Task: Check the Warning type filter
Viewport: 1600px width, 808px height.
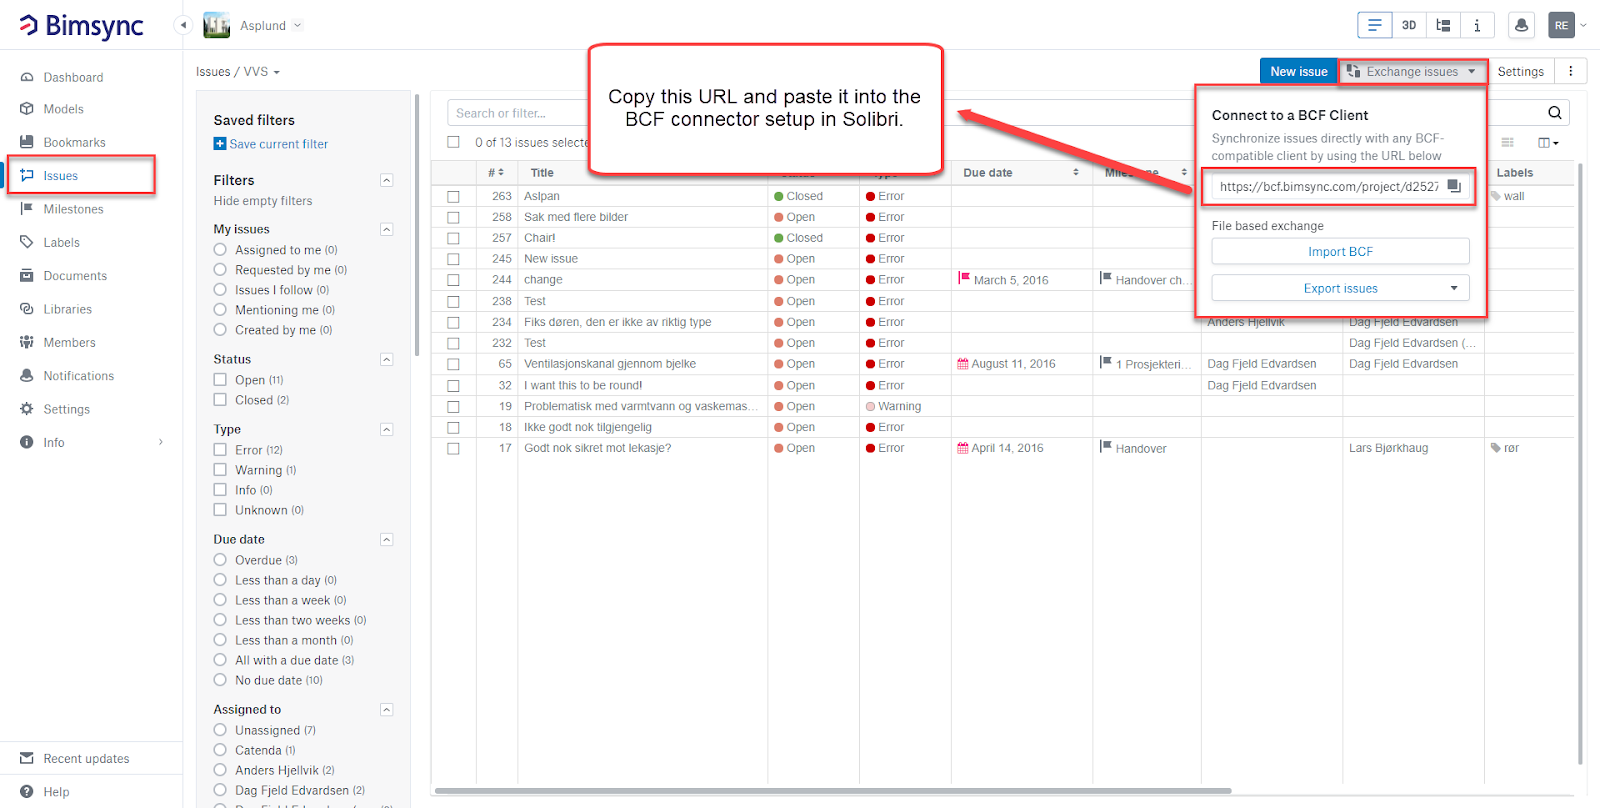Action: tap(220, 470)
